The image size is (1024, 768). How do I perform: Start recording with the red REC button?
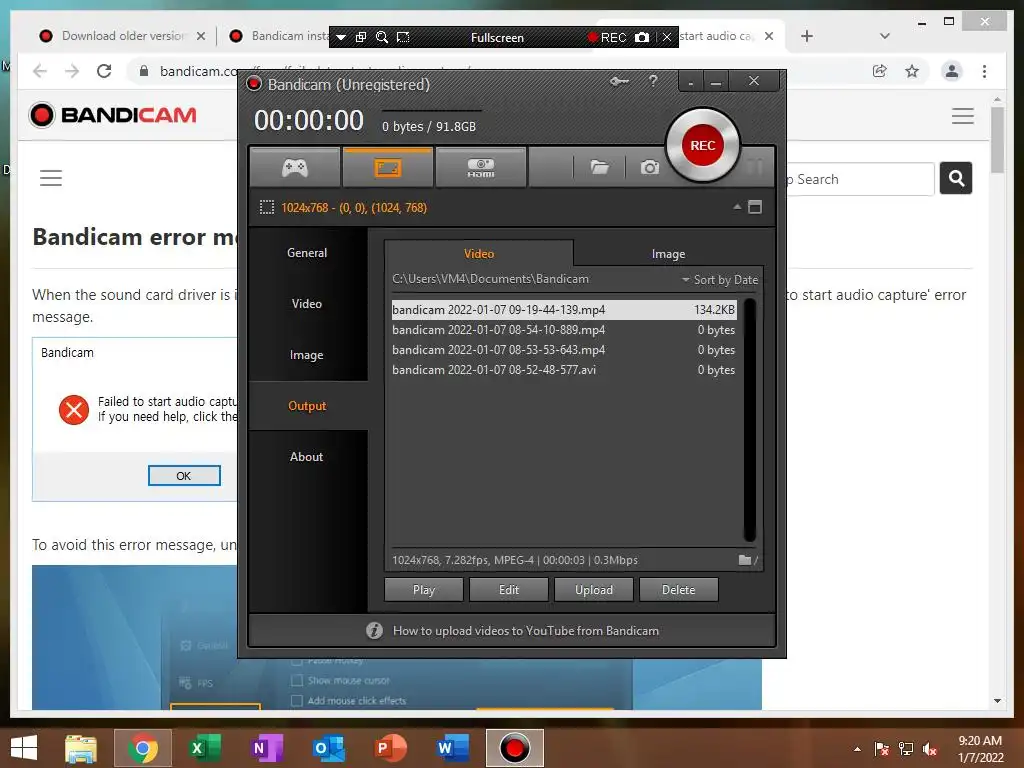pos(703,145)
